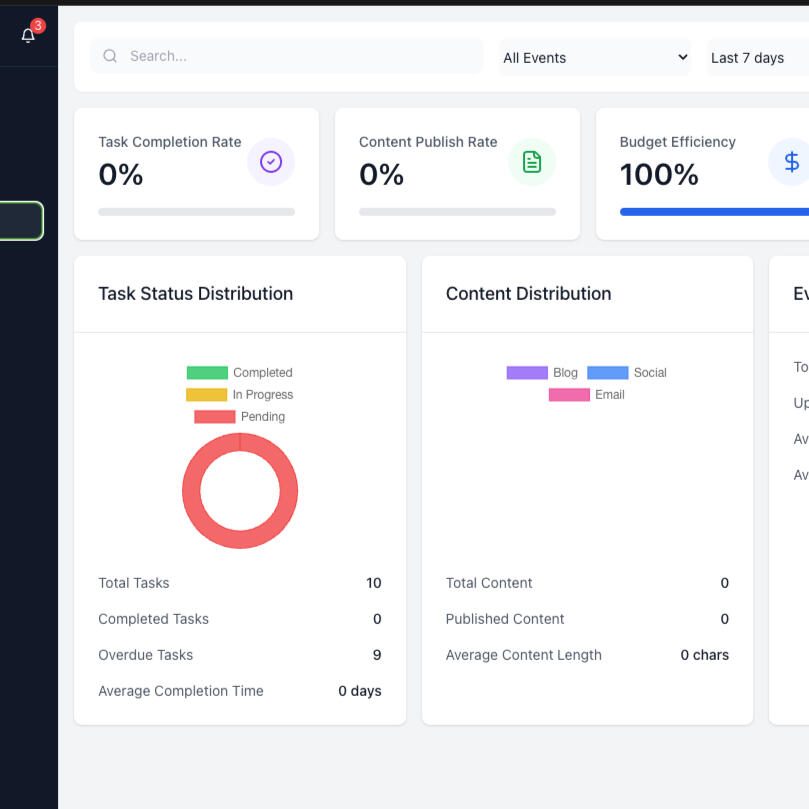Hide the Blog series via legend

point(542,373)
